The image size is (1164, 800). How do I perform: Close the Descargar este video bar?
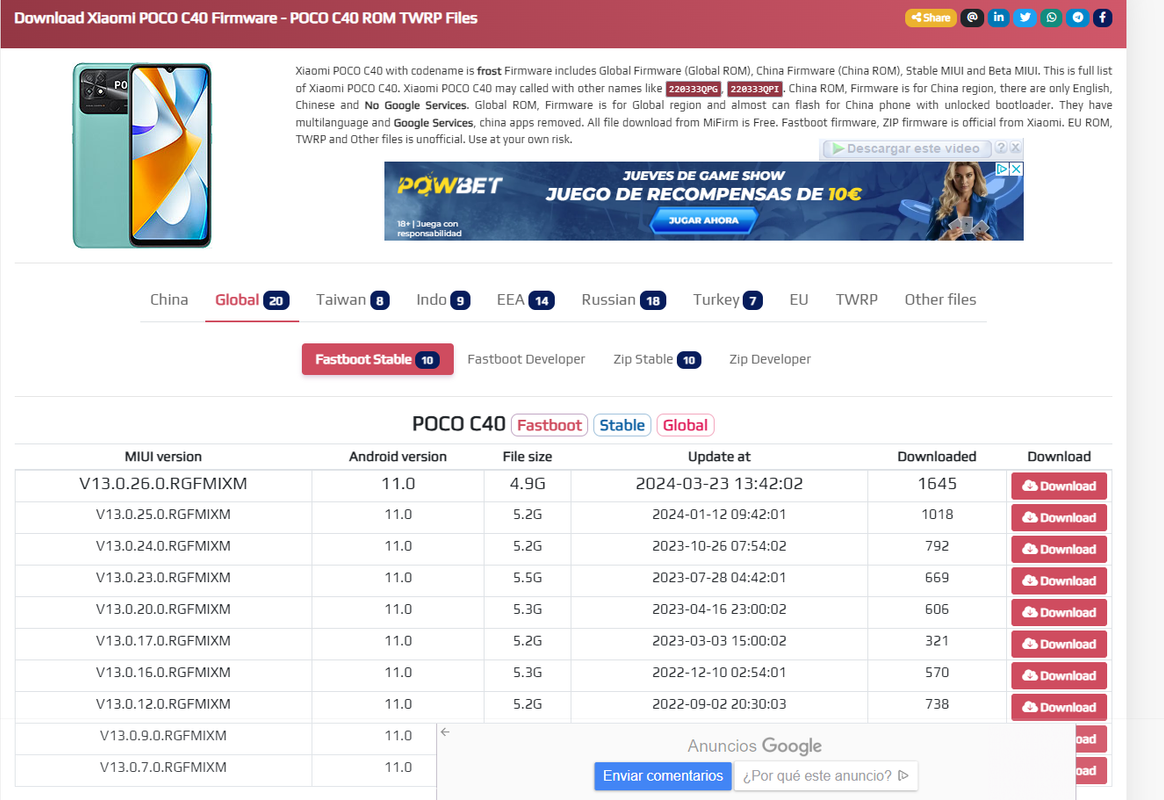1016,147
